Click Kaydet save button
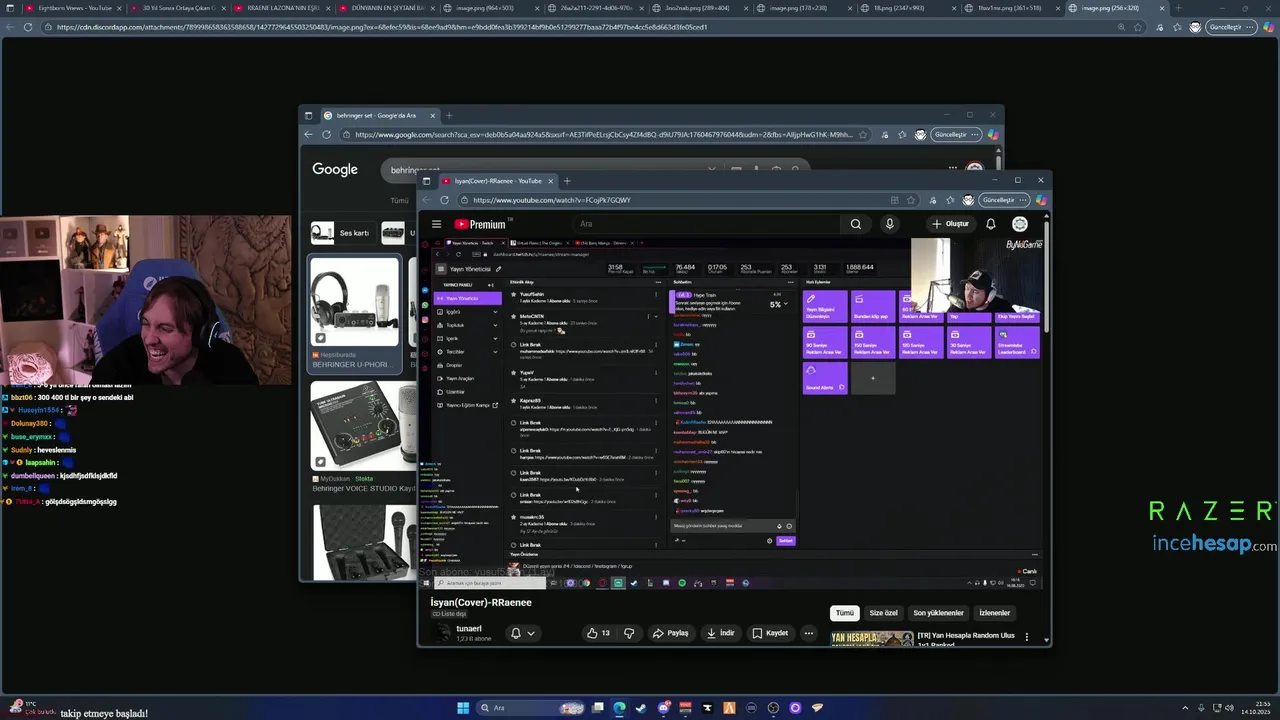The width and height of the screenshot is (1280, 720). (x=770, y=633)
